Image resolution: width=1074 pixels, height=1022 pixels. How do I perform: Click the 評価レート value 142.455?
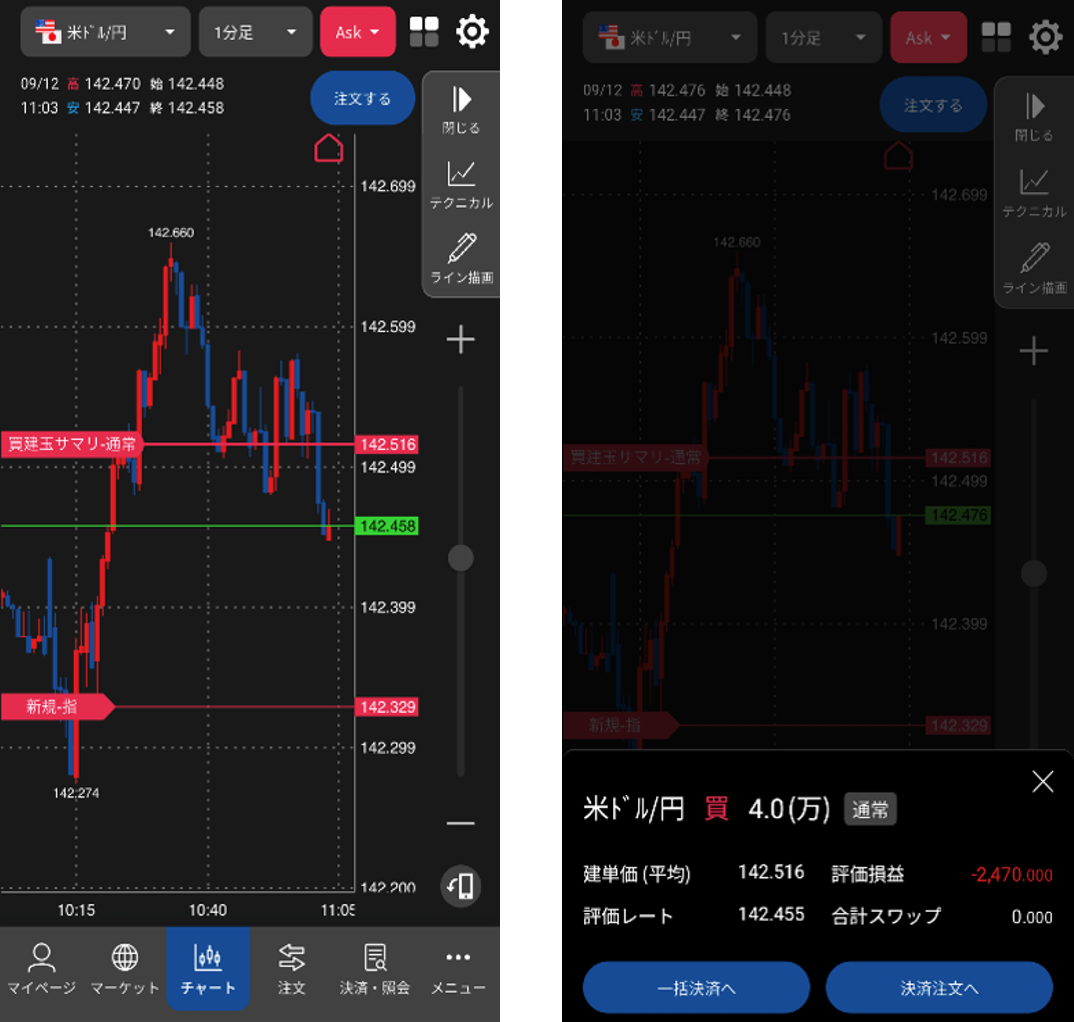(771, 914)
